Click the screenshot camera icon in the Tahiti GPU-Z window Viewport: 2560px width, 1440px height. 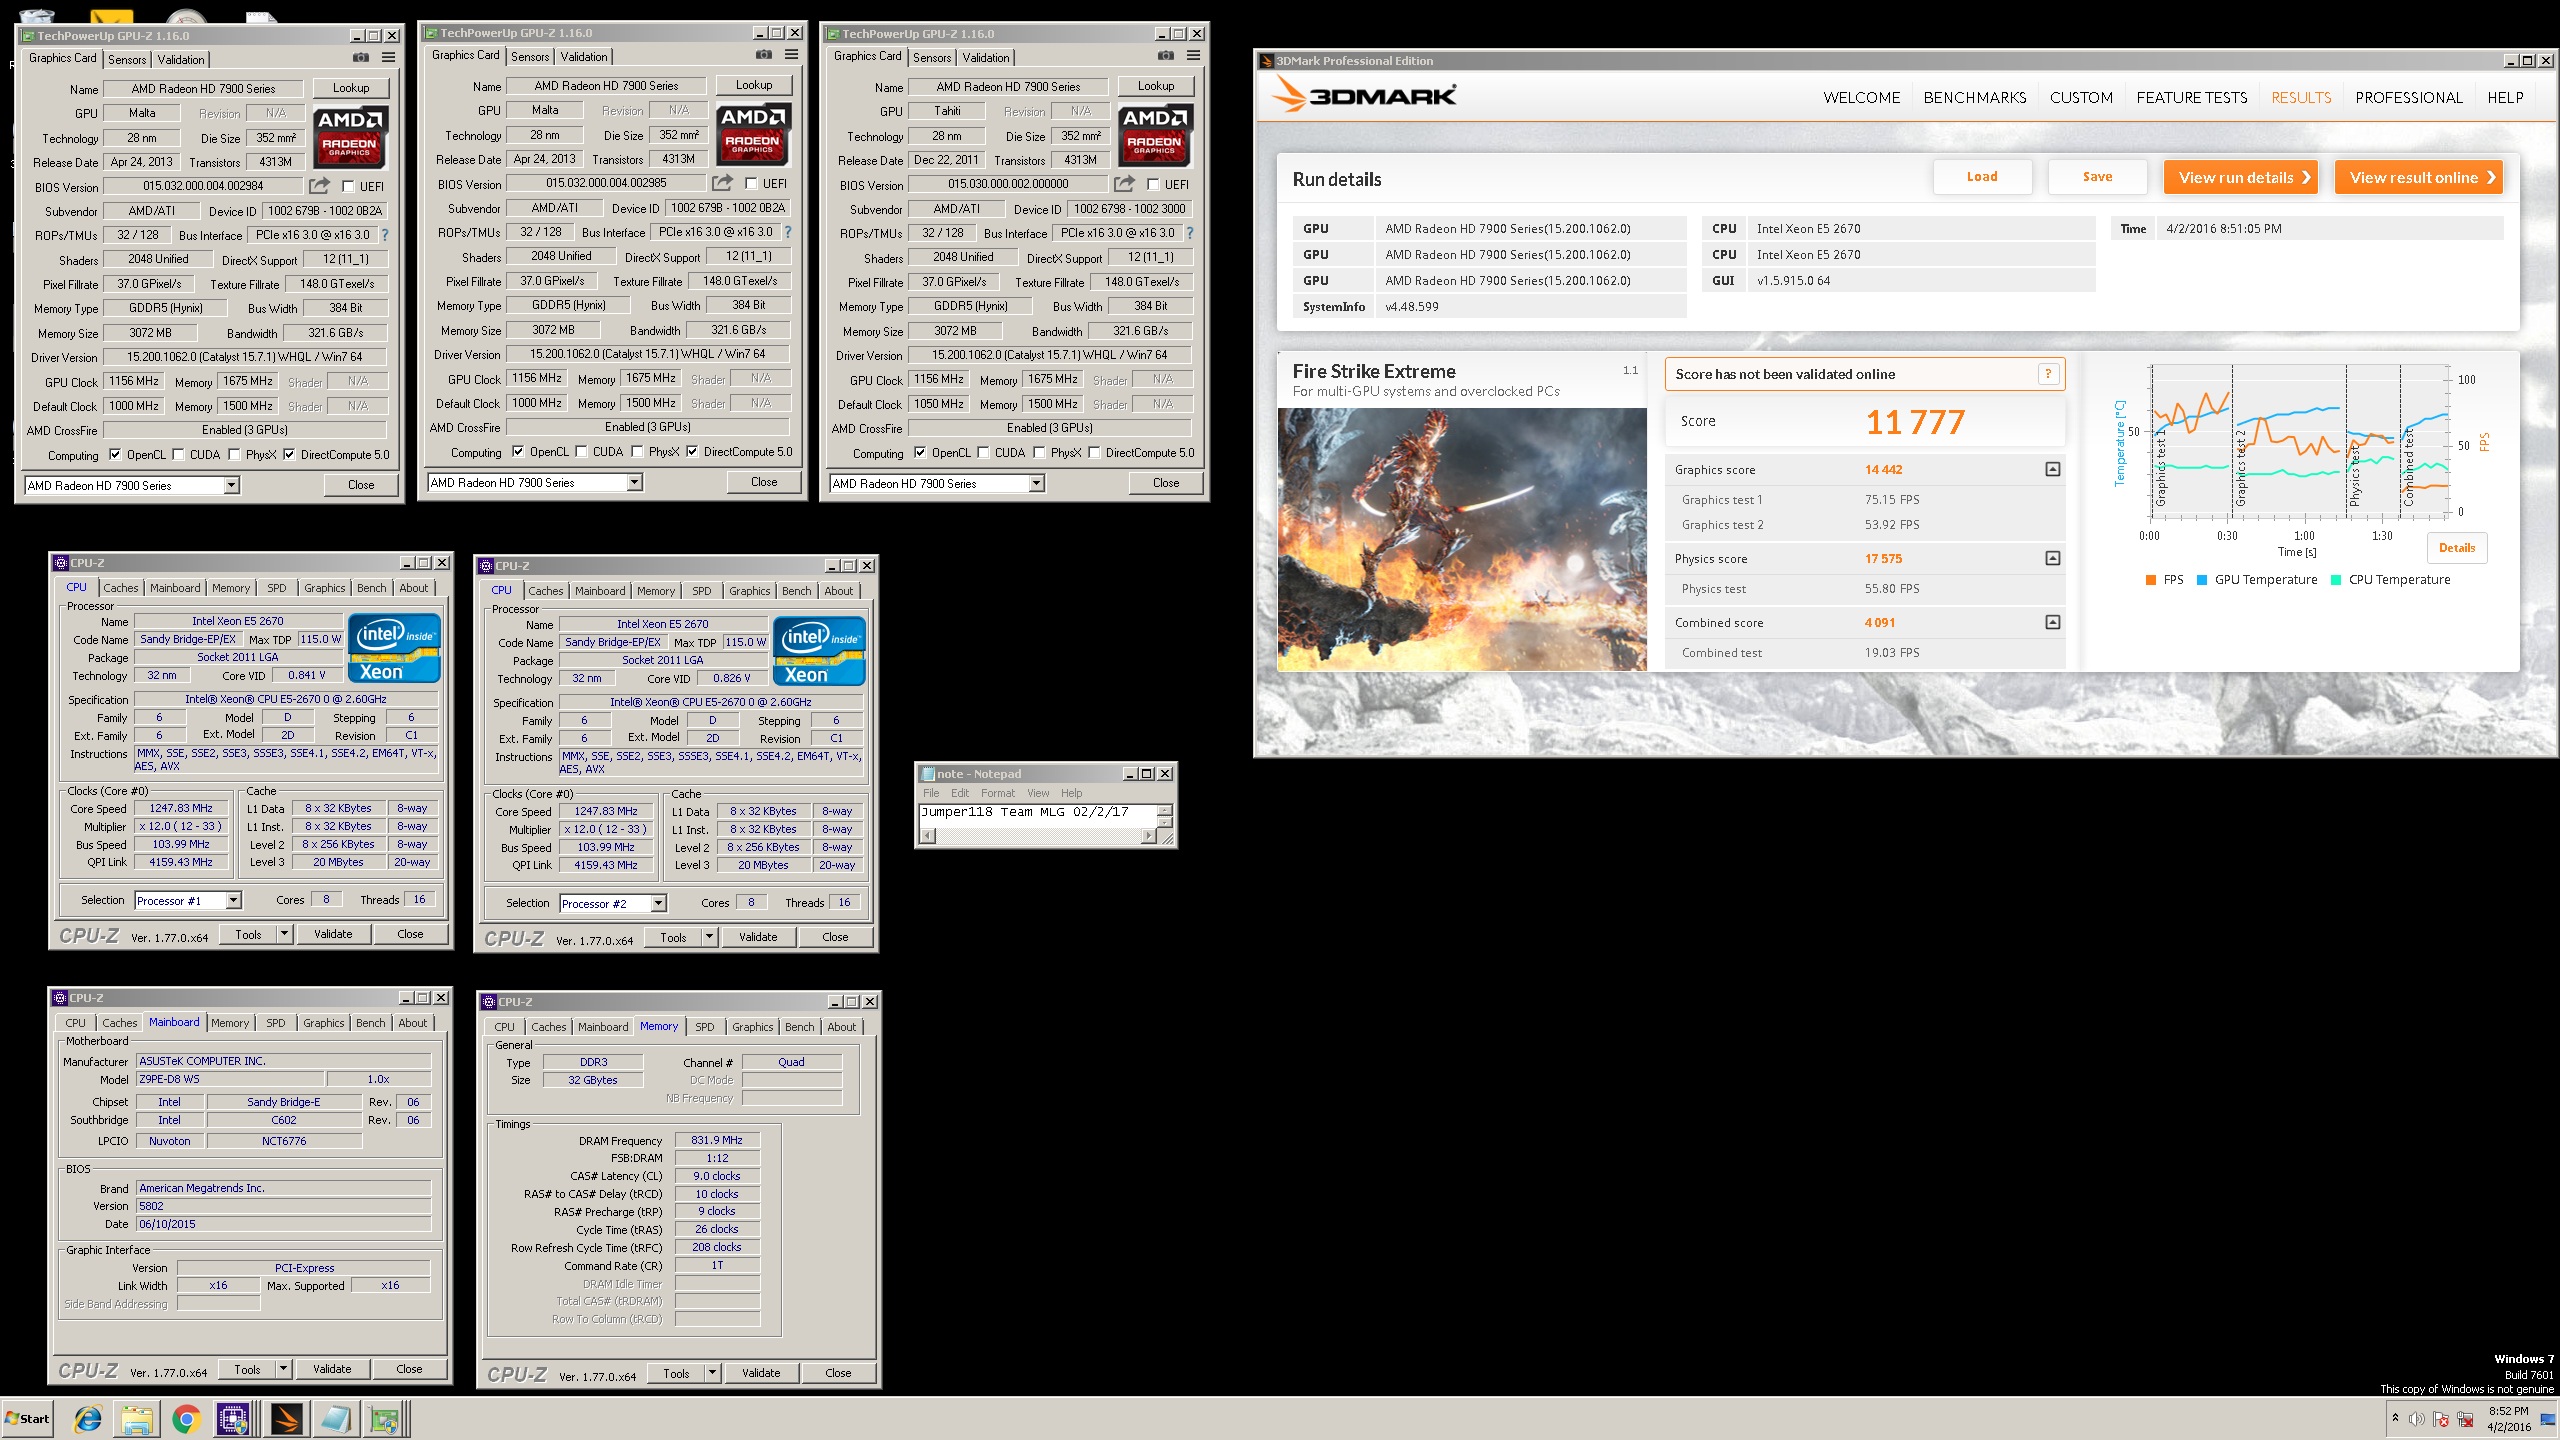pos(1166,55)
